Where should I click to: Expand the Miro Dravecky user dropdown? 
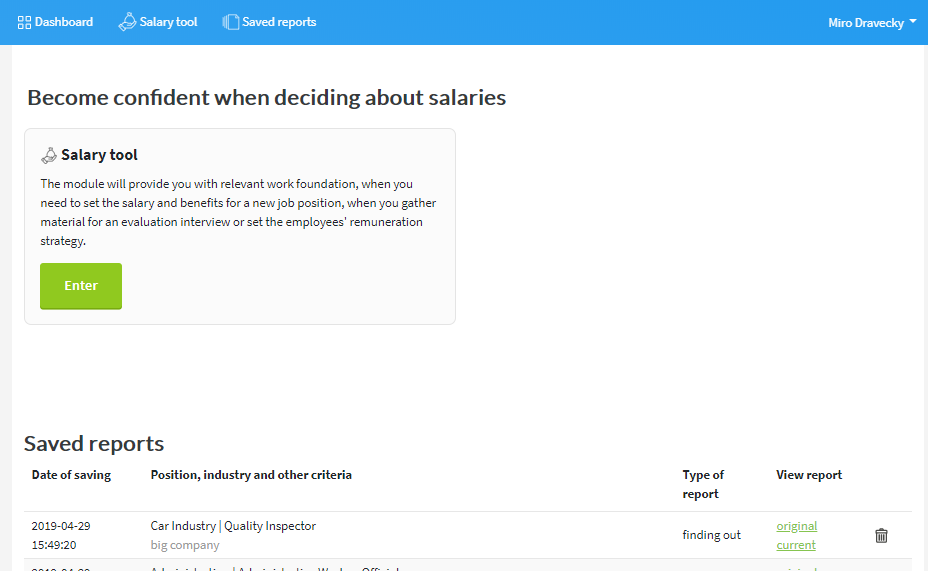pos(872,22)
